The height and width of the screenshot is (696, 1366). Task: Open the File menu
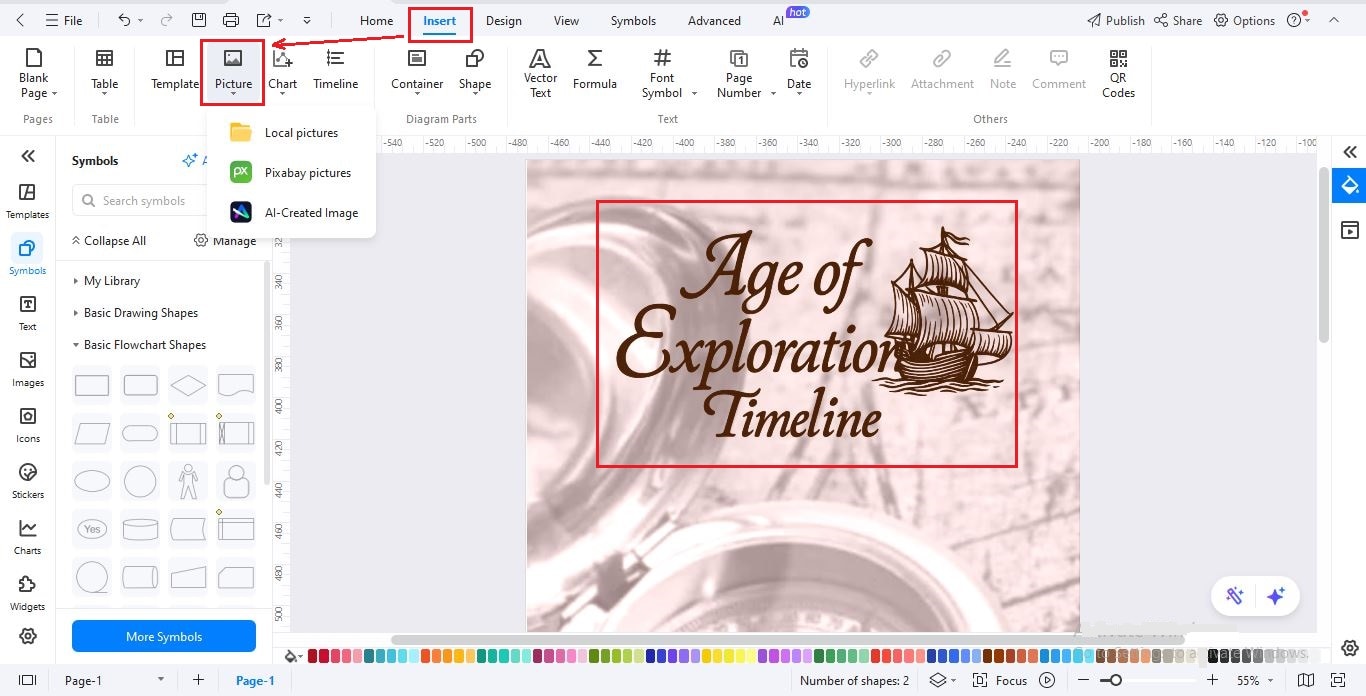[64, 20]
